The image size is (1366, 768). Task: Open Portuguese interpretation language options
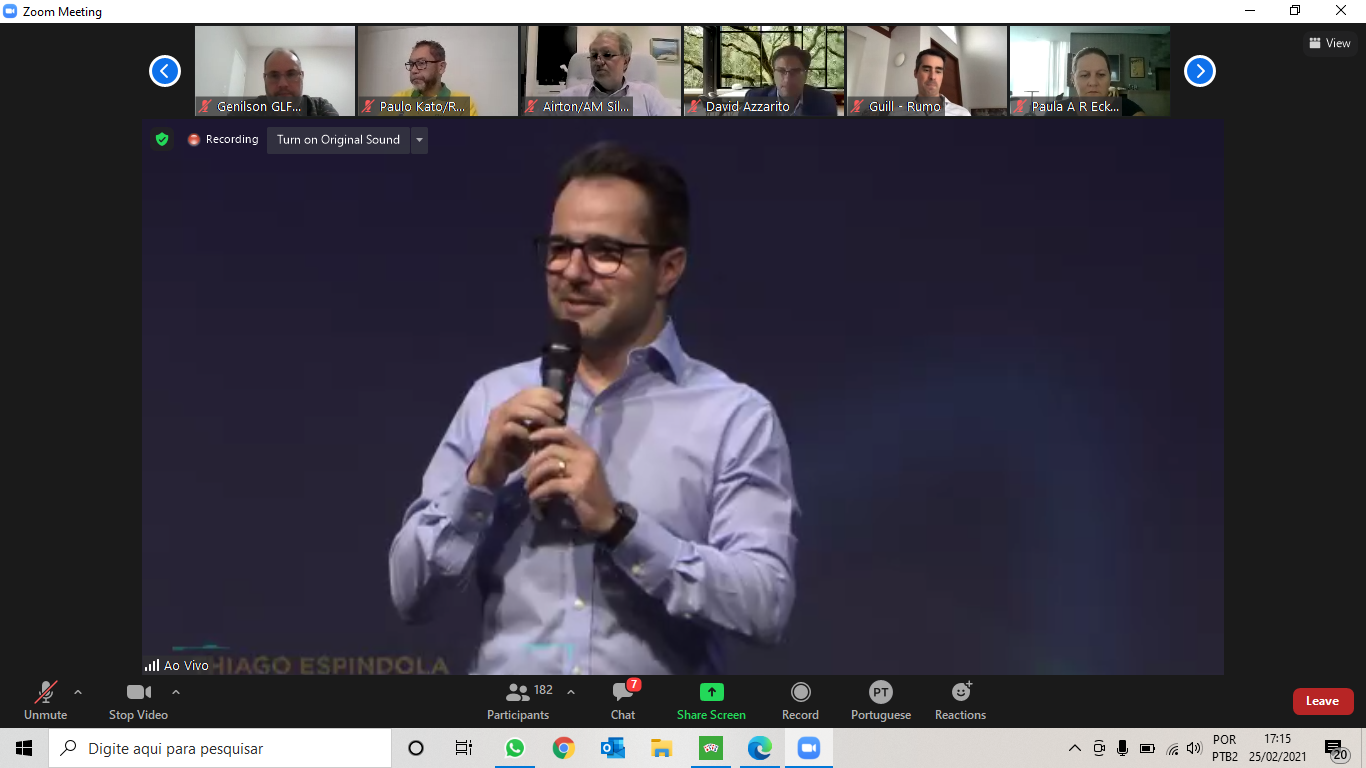880,700
